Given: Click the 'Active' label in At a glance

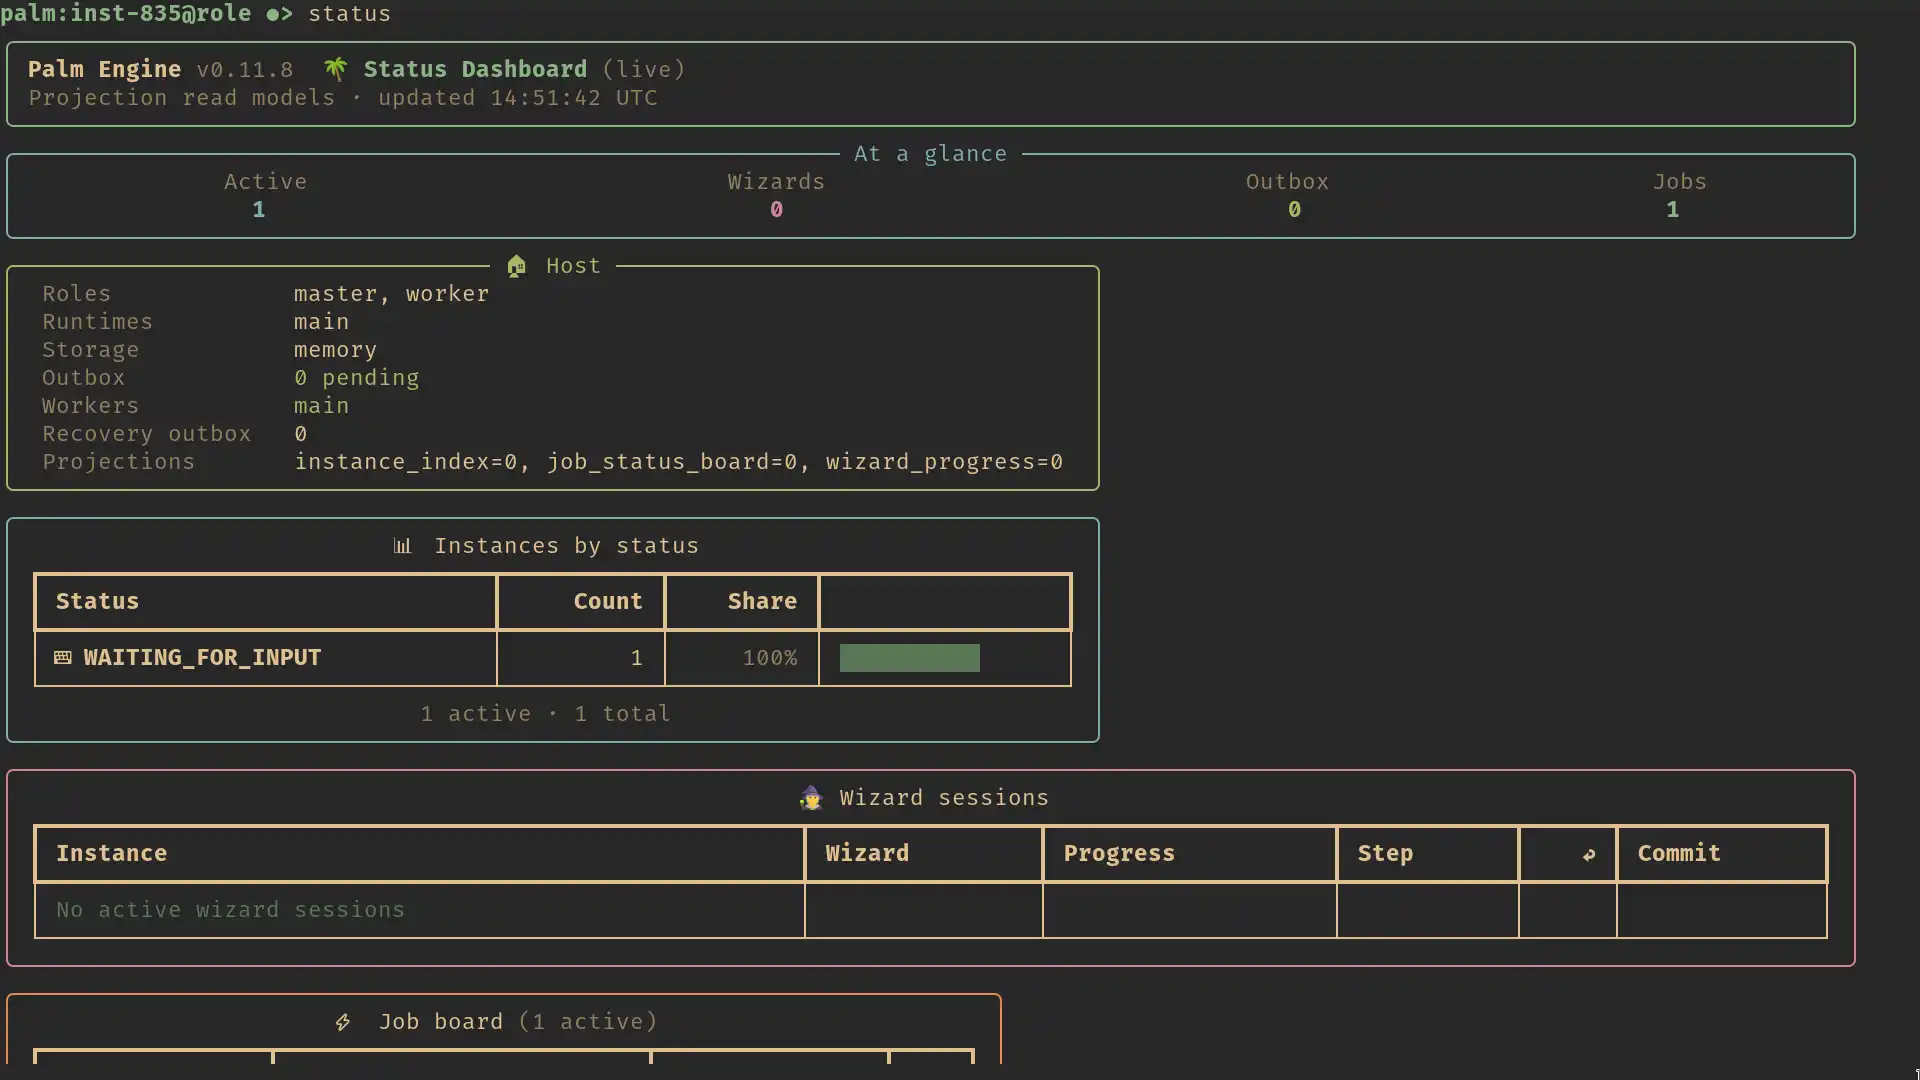Looking at the screenshot, I should click(x=266, y=182).
